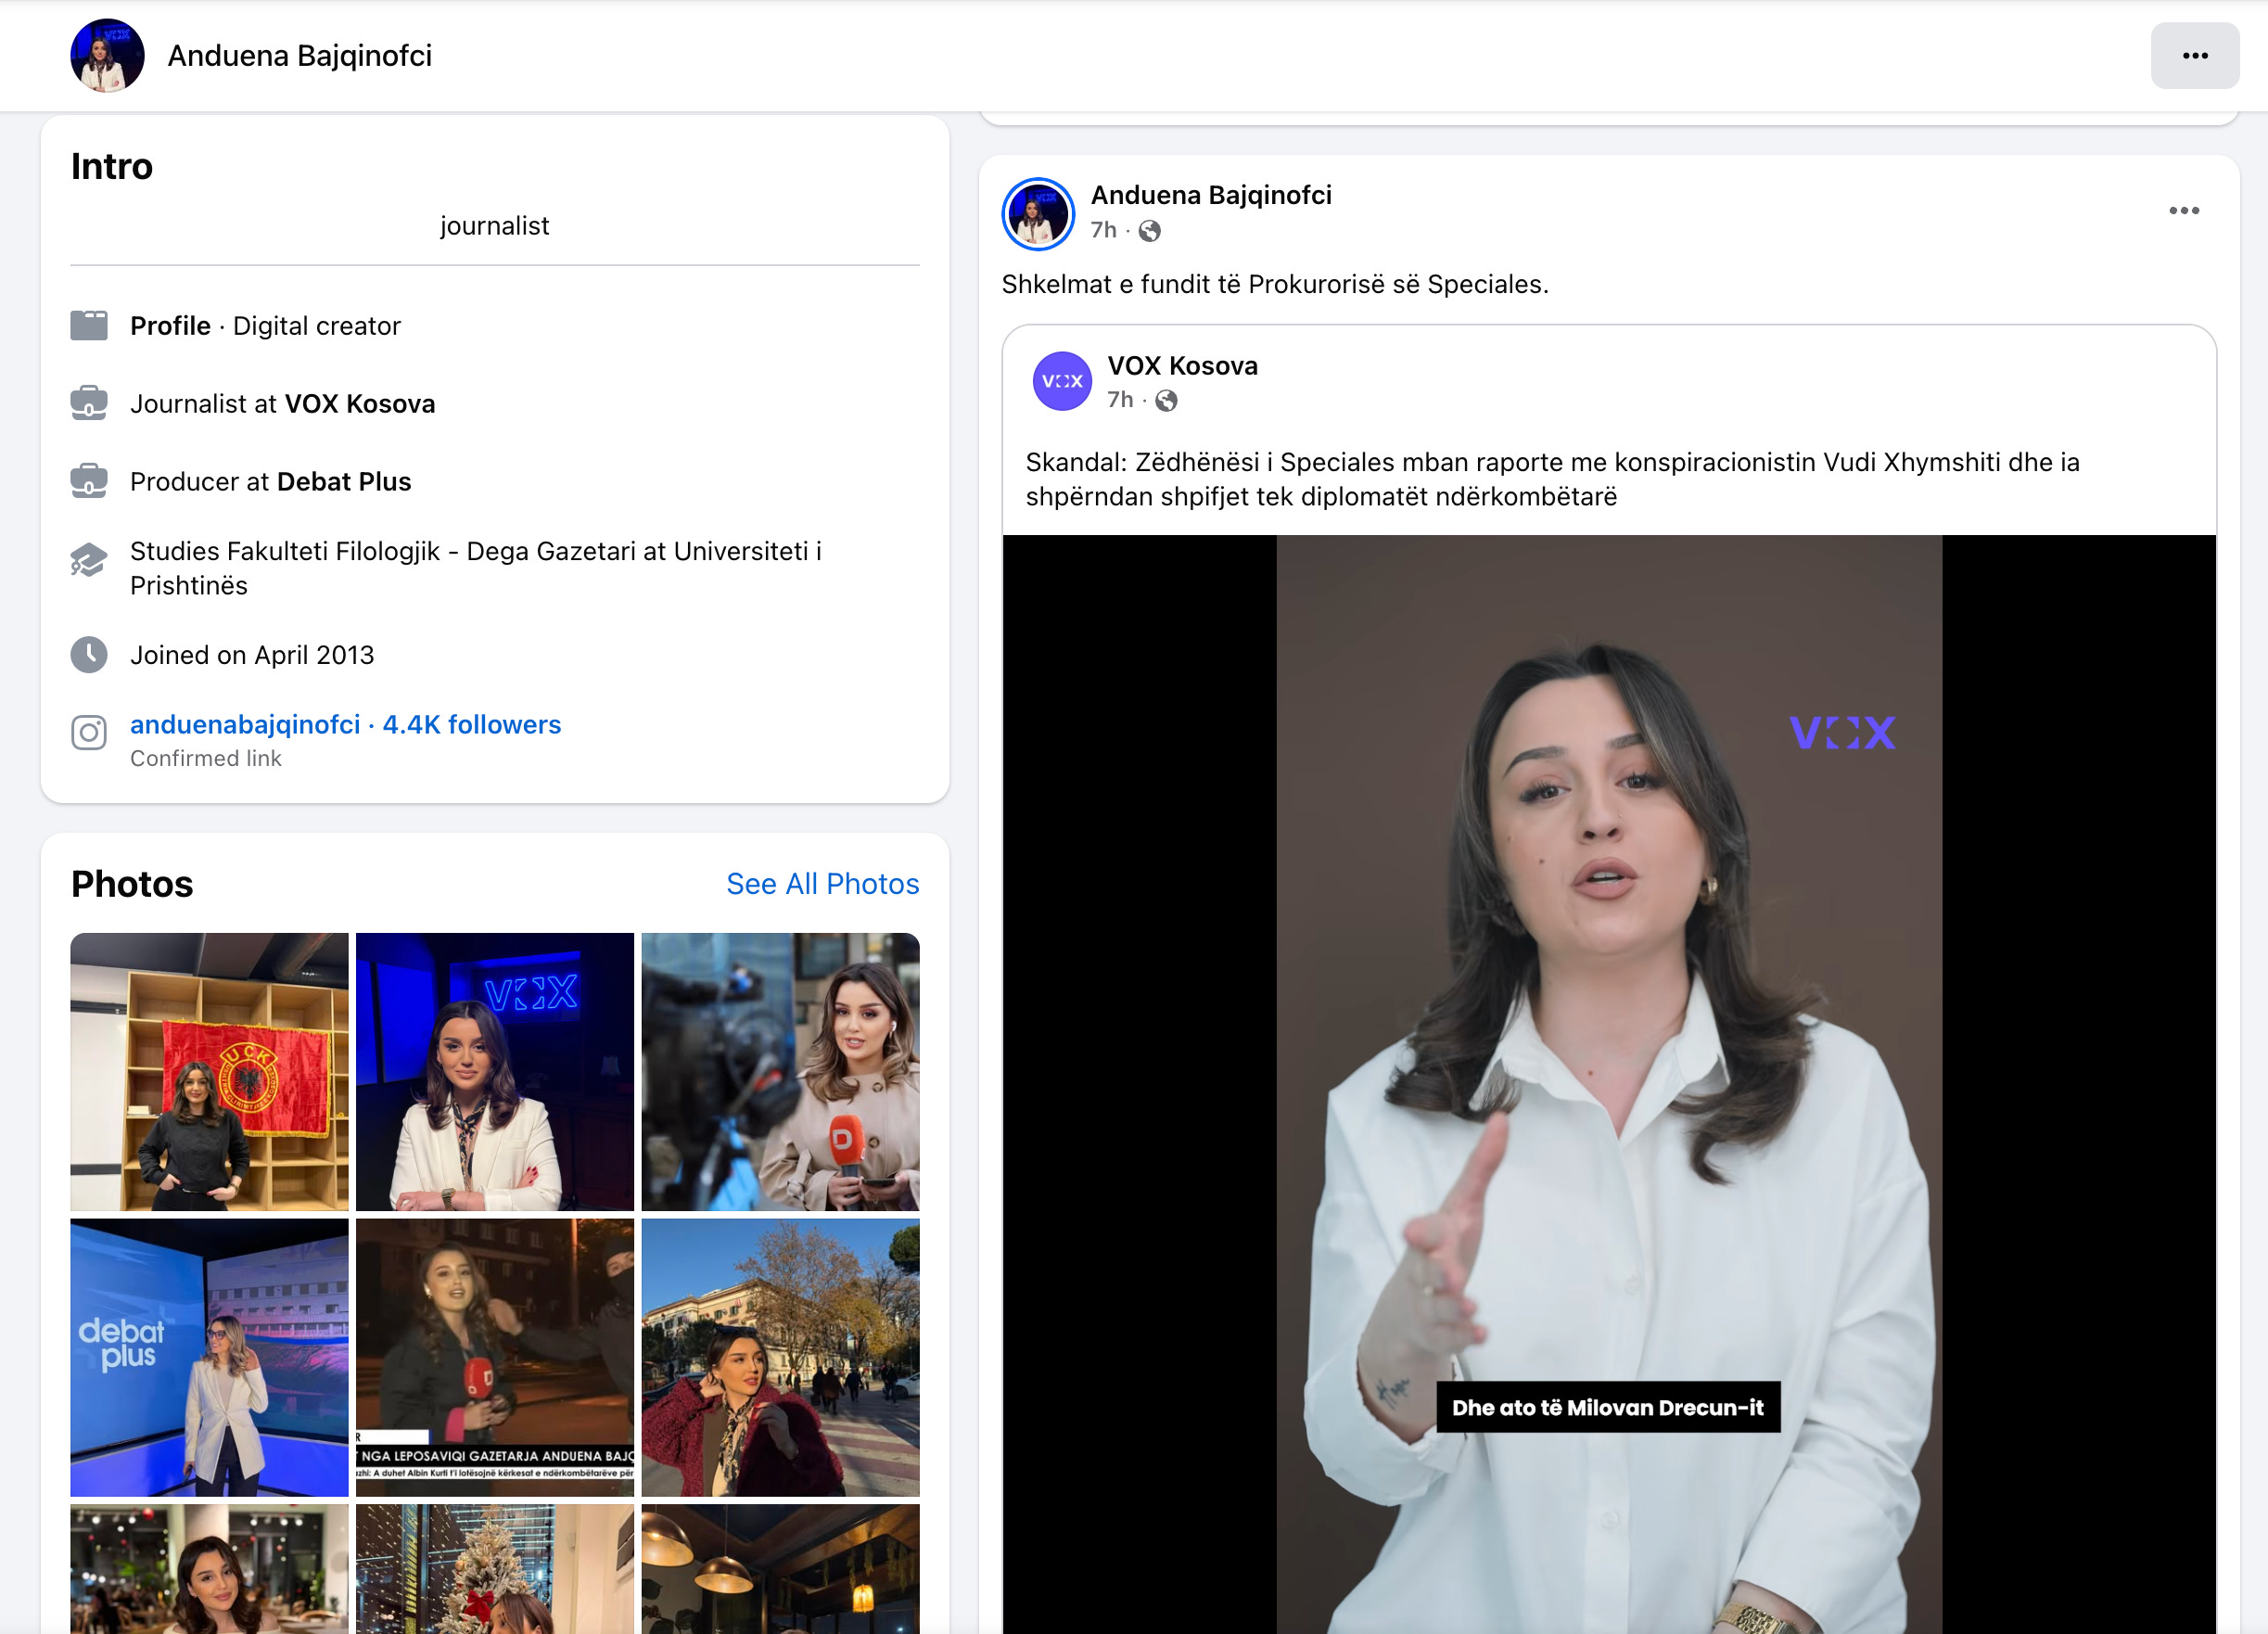
Task: Click the graduation cap education icon
Action: [89, 560]
